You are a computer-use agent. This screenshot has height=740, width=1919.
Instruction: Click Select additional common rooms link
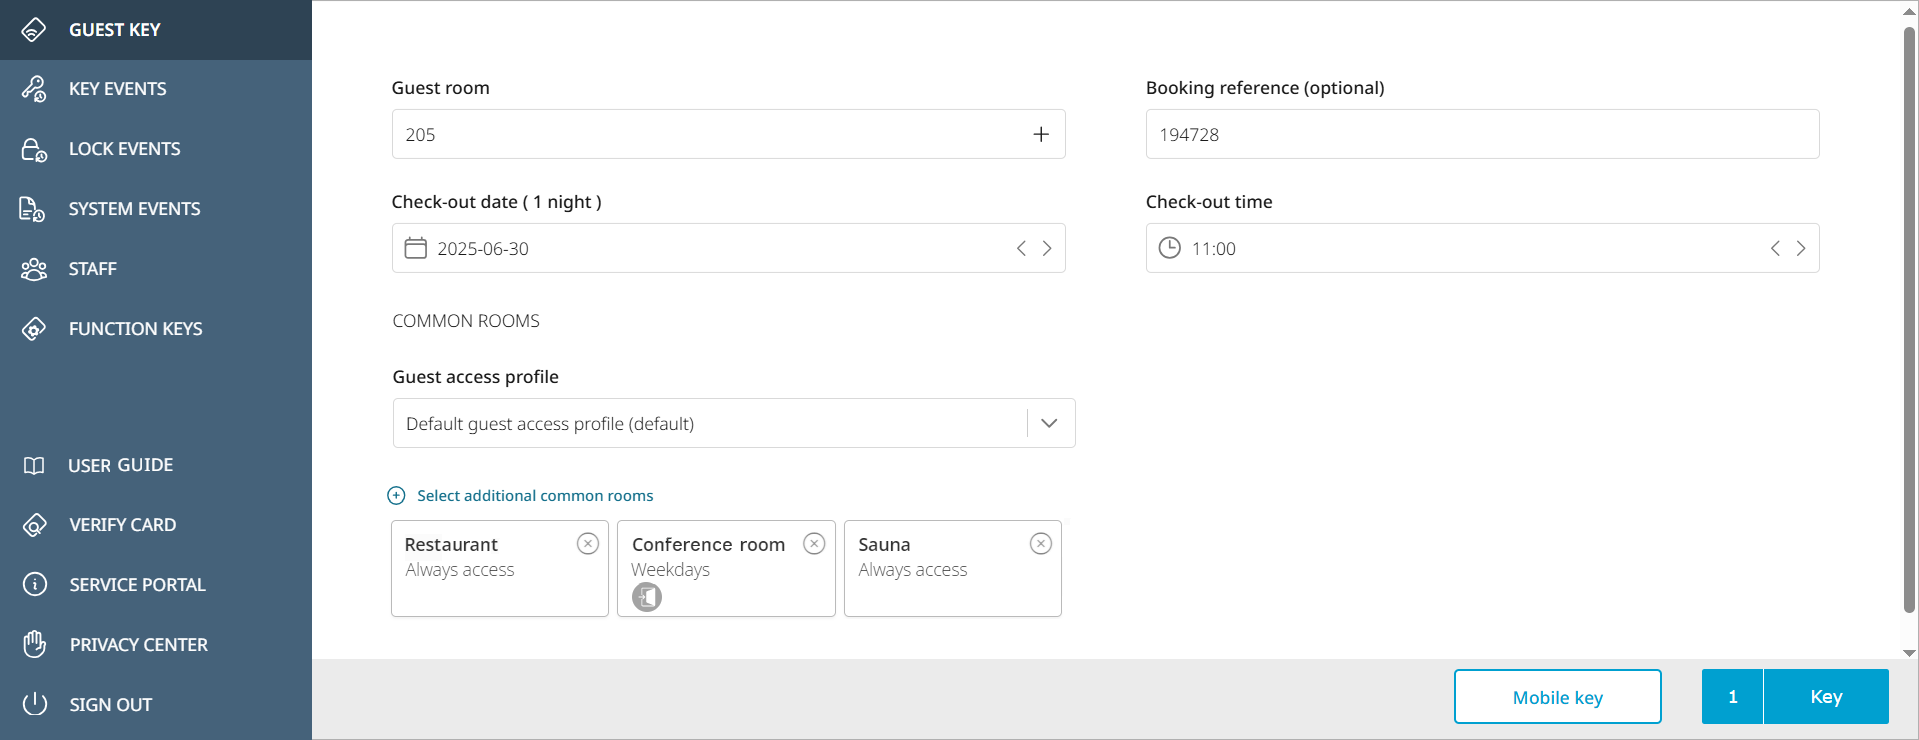click(534, 496)
